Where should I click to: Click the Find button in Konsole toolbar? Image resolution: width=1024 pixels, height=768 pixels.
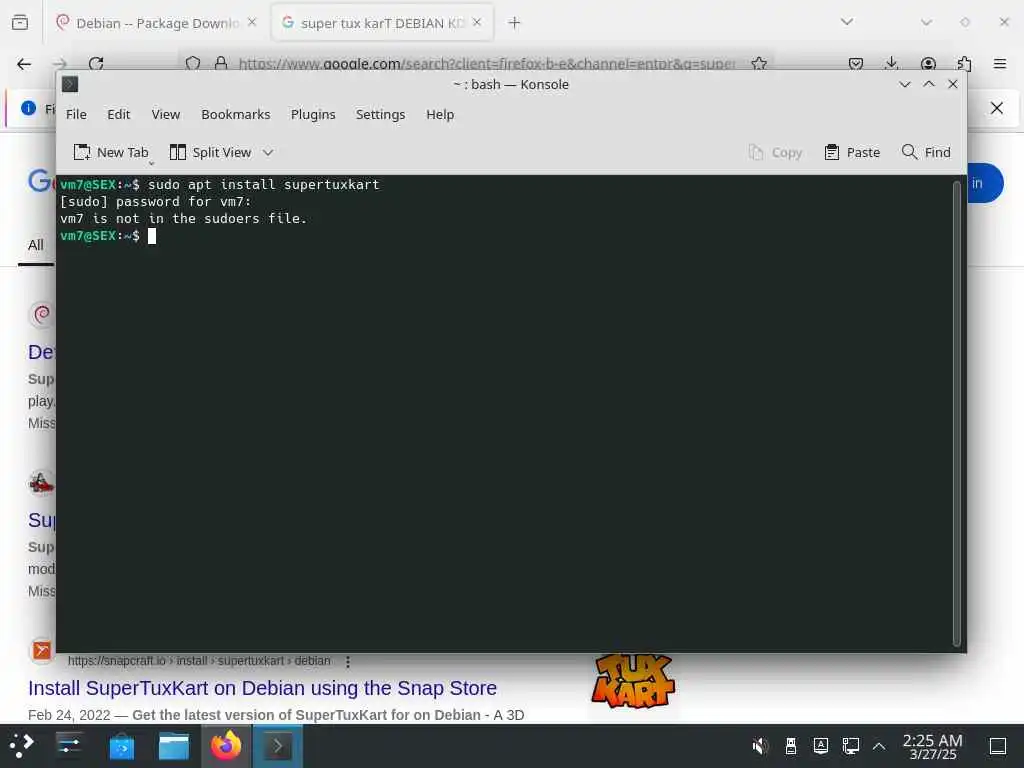coord(925,152)
